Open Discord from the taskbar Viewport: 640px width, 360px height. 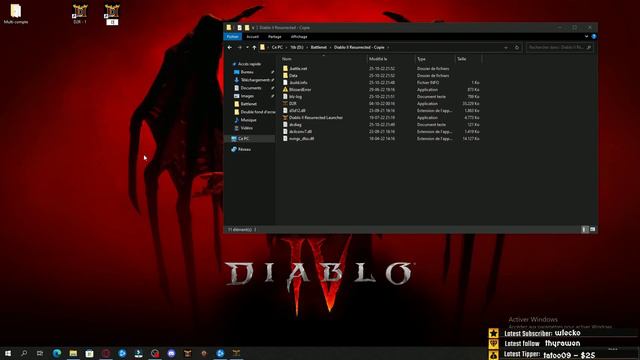[x=171, y=353]
